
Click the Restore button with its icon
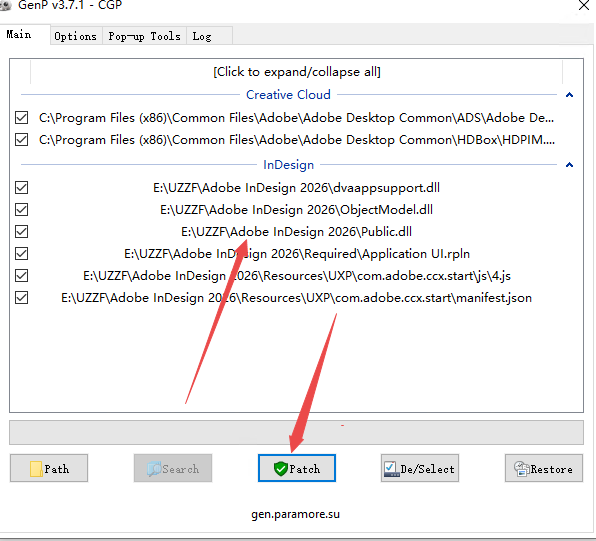(x=544, y=468)
